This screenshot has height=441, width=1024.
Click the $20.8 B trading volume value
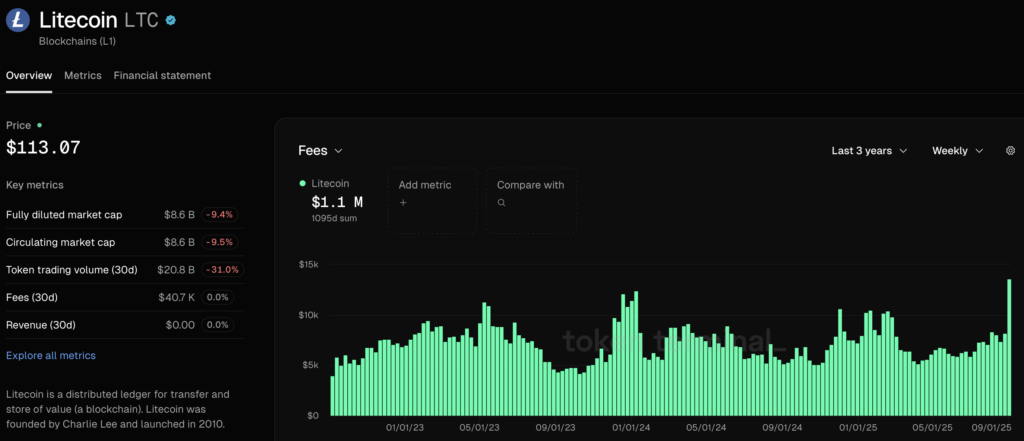176,269
